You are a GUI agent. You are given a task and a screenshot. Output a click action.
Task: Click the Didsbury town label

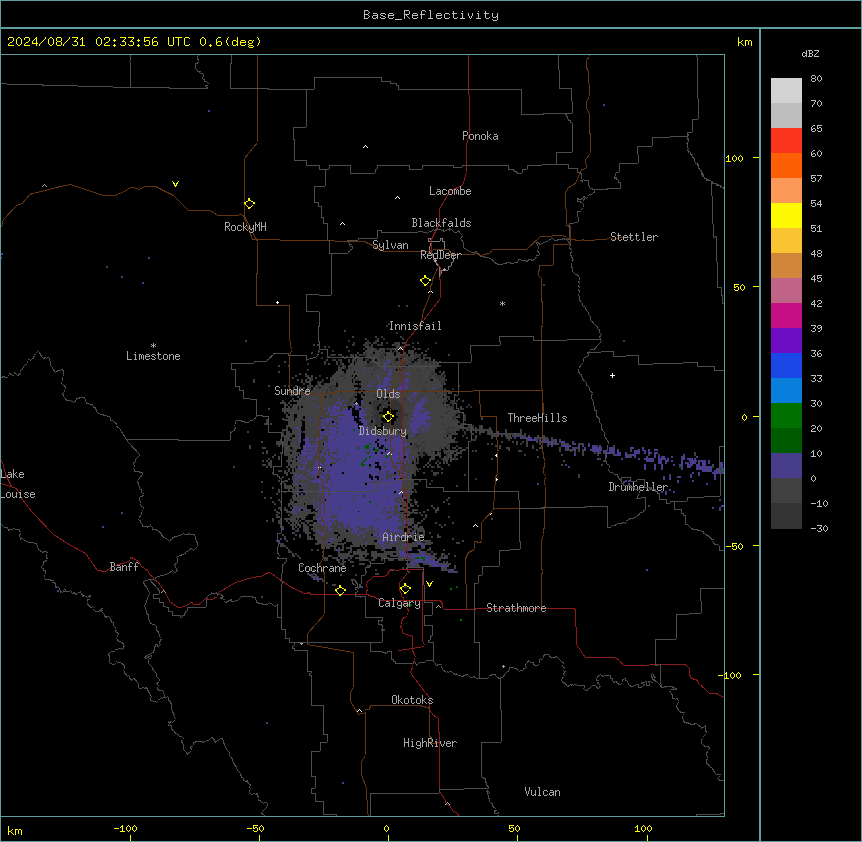[x=383, y=431]
